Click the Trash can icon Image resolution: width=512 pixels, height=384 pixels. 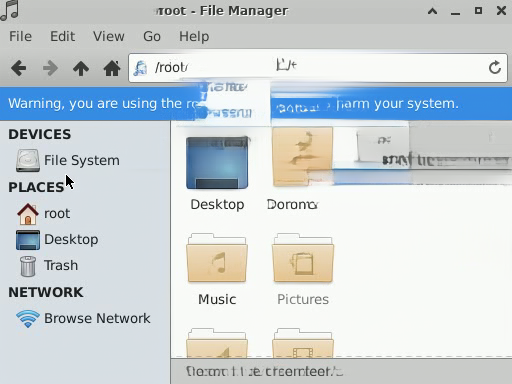click(x=28, y=266)
